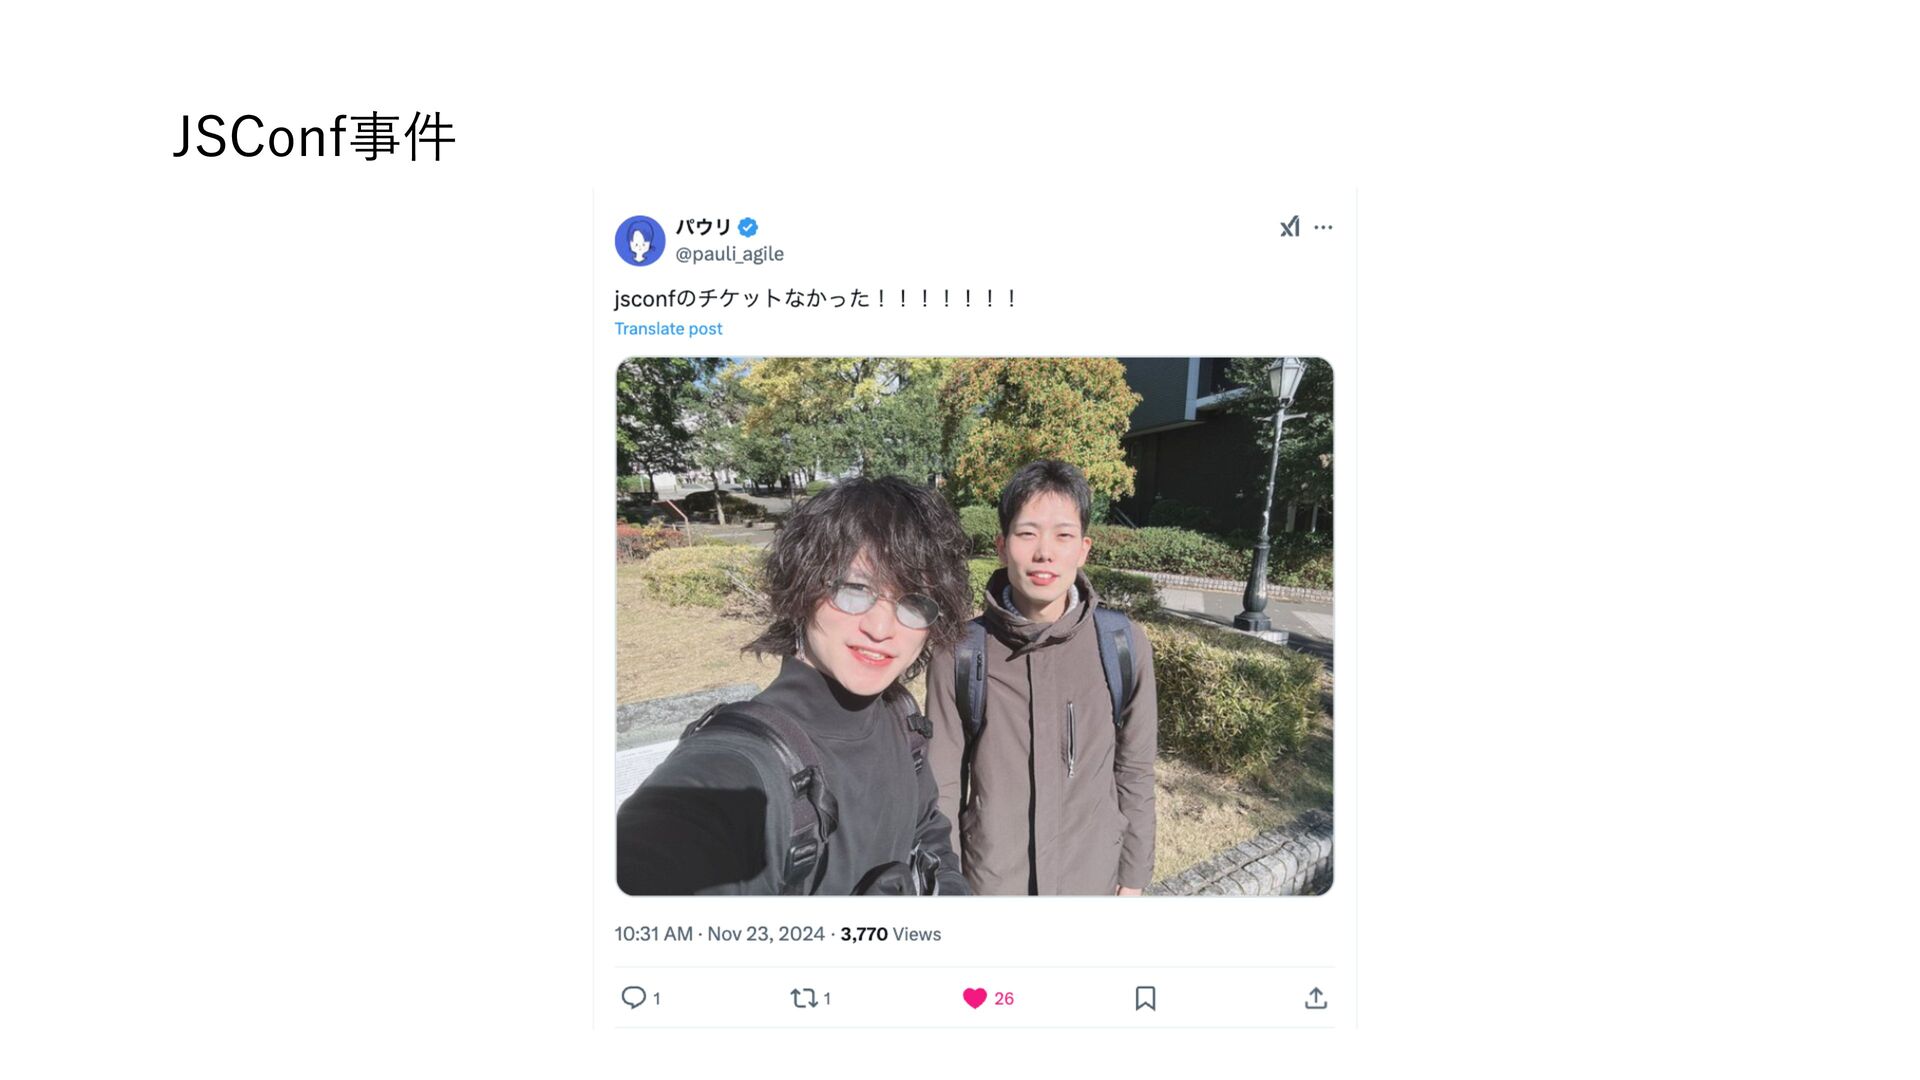Click the Translate post link
This screenshot has width=1920, height=1080.
(x=668, y=329)
